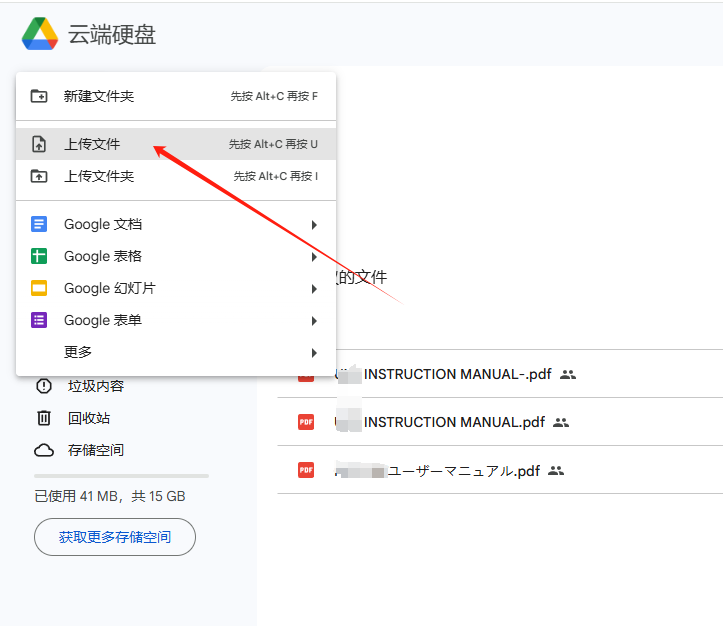Screen dimensions: 723x626
Task: Click the new folder icon
Action: point(39,96)
